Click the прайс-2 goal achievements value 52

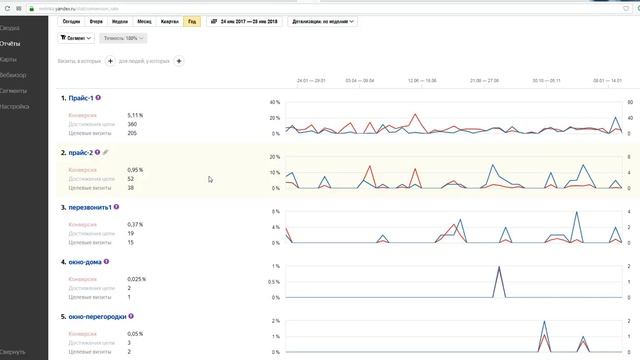[x=131, y=179]
